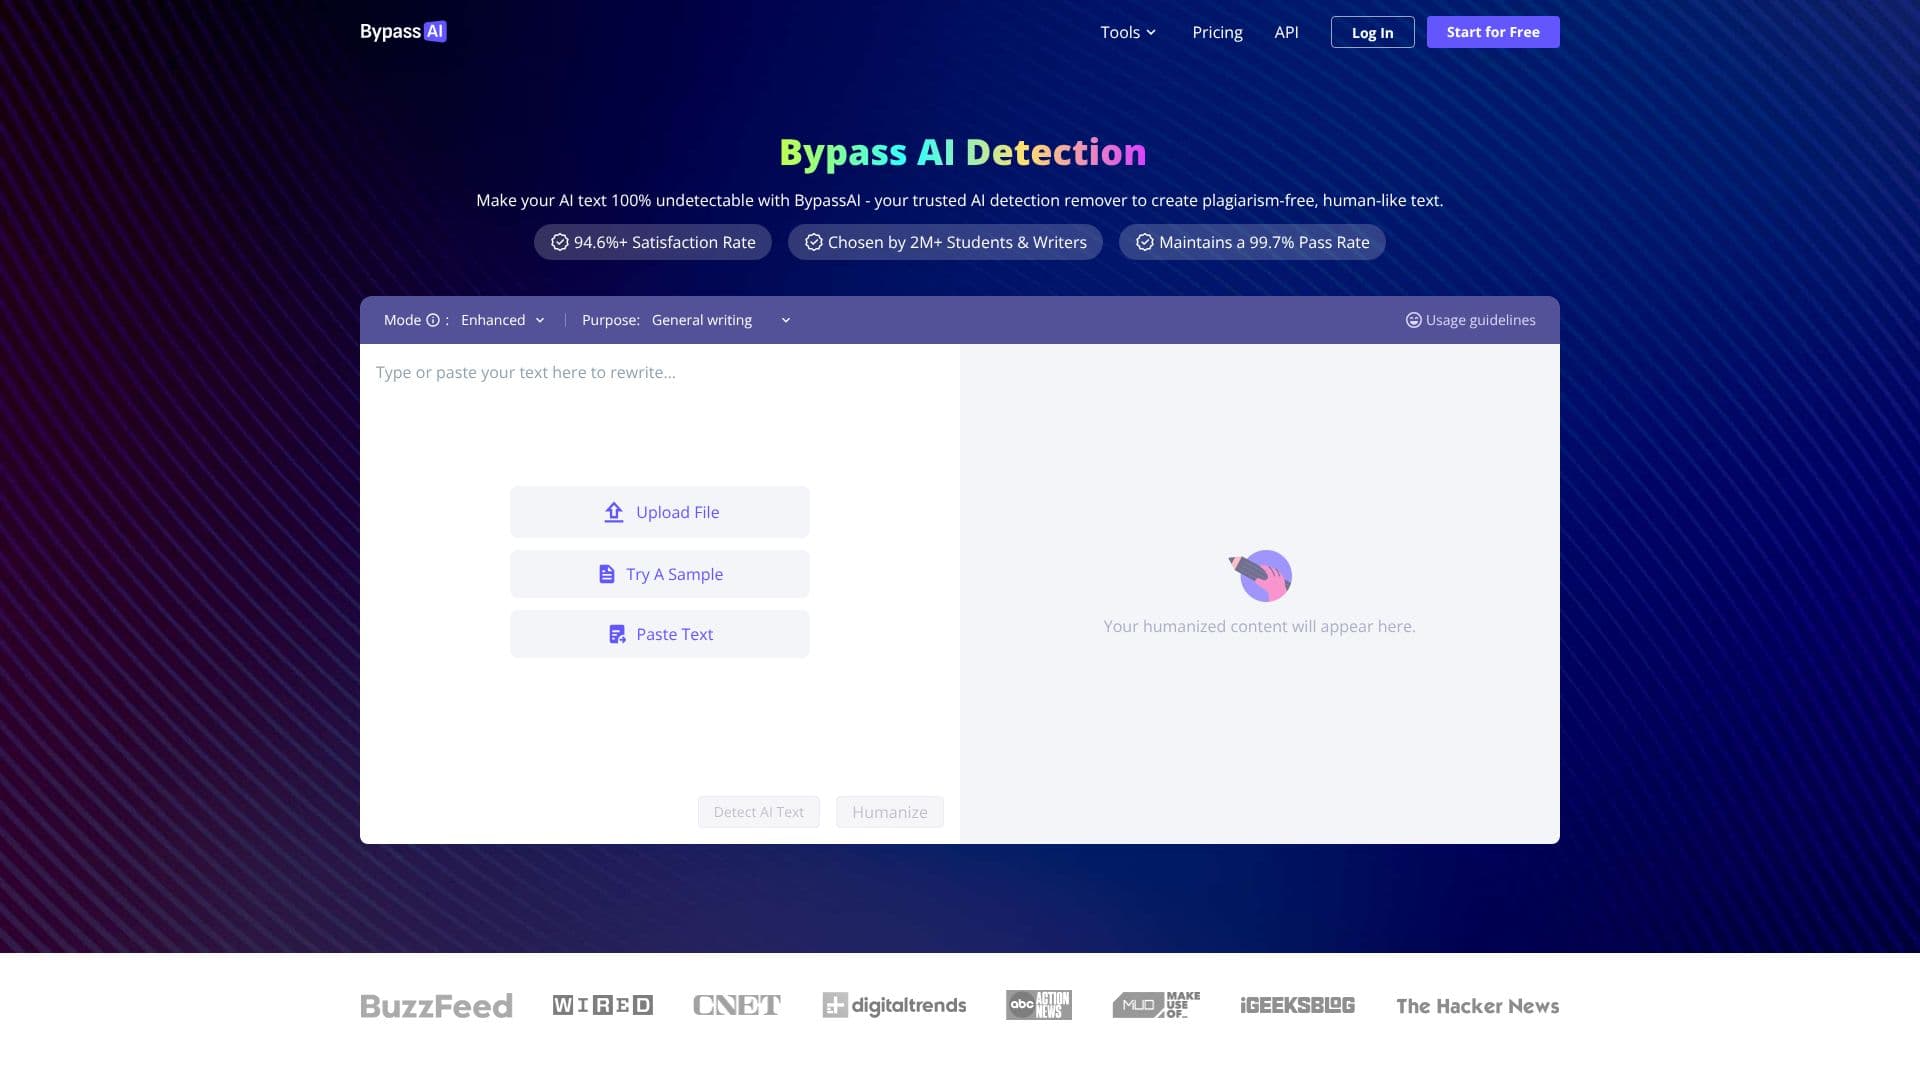This screenshot has height=1080, width=1920.
Task: Click the Paste Text button
Action: 660,634
